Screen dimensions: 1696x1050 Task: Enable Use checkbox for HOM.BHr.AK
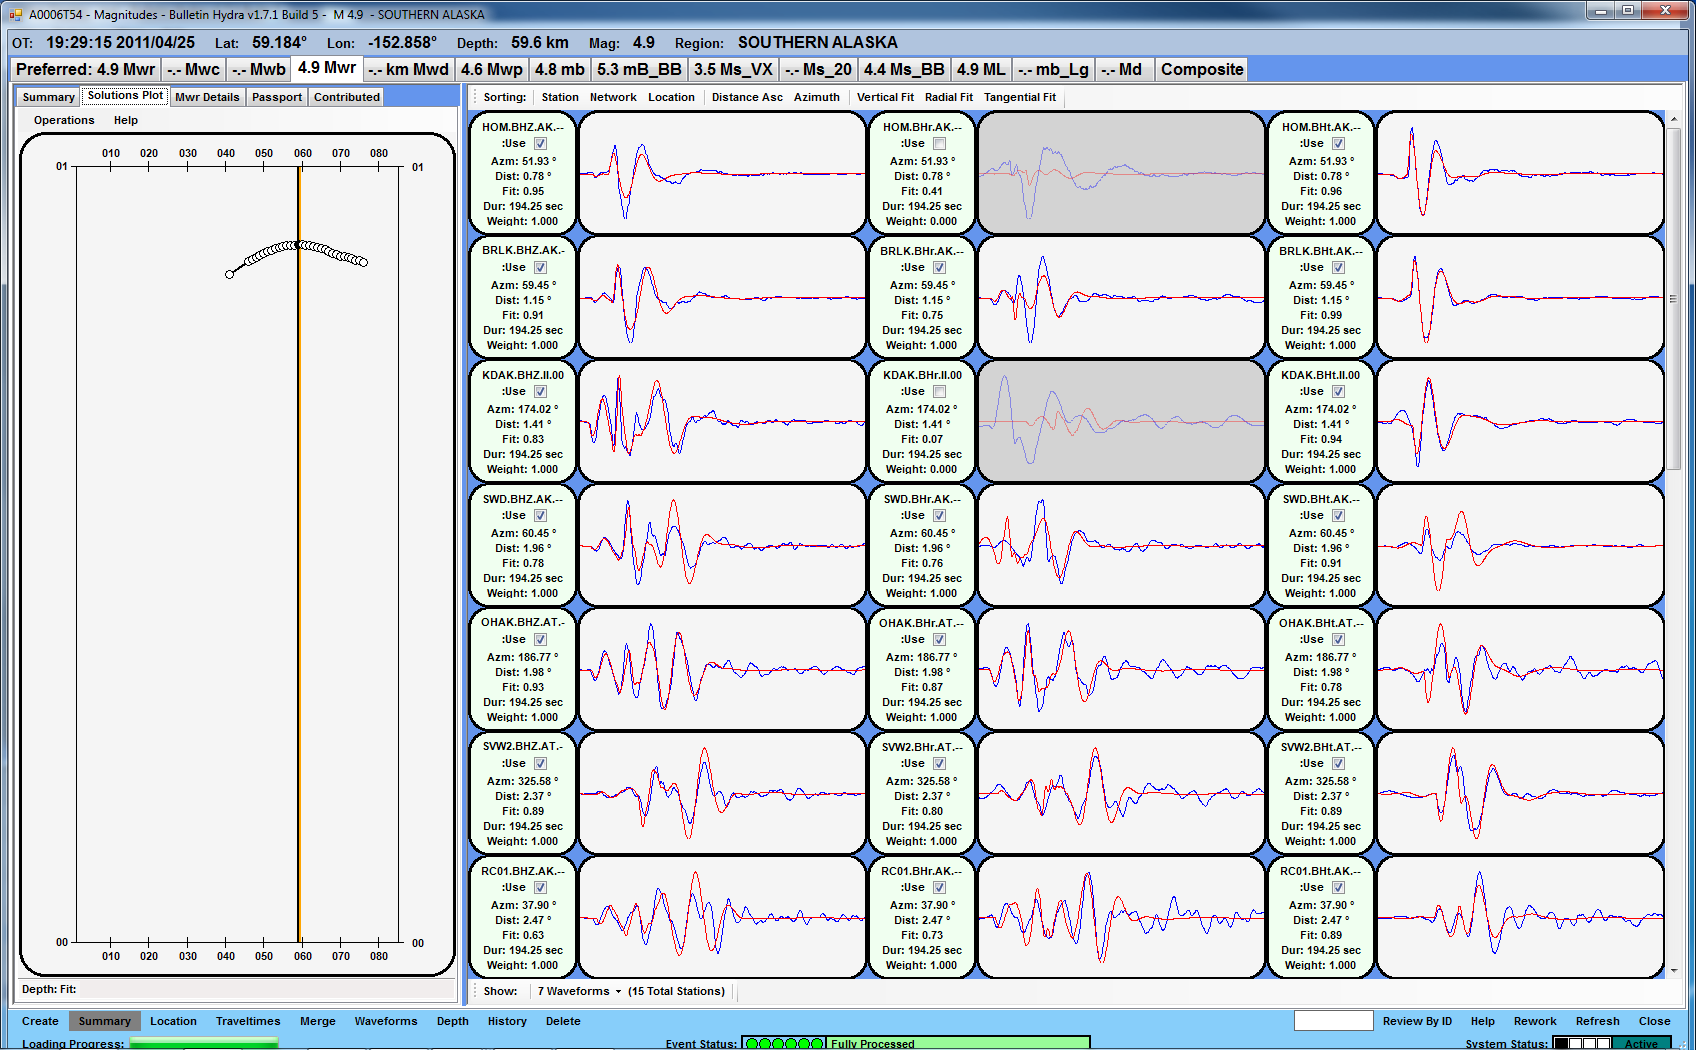click(939, 144)
